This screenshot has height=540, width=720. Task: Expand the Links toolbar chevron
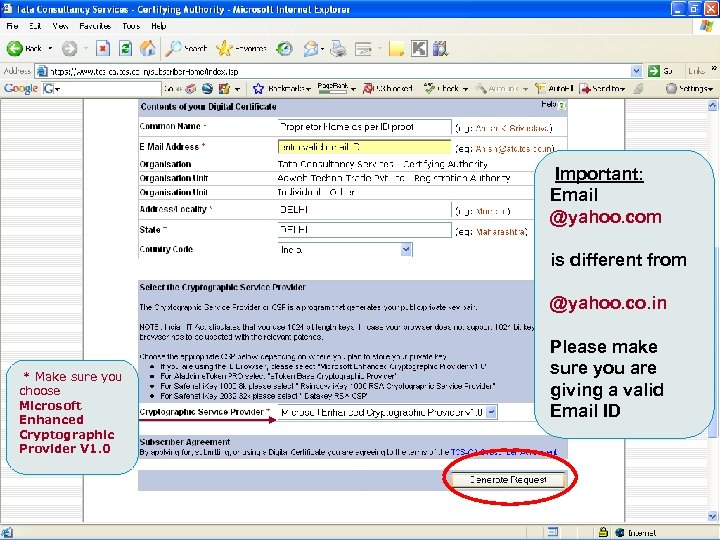pyautogui.click(x=714, y=69)
